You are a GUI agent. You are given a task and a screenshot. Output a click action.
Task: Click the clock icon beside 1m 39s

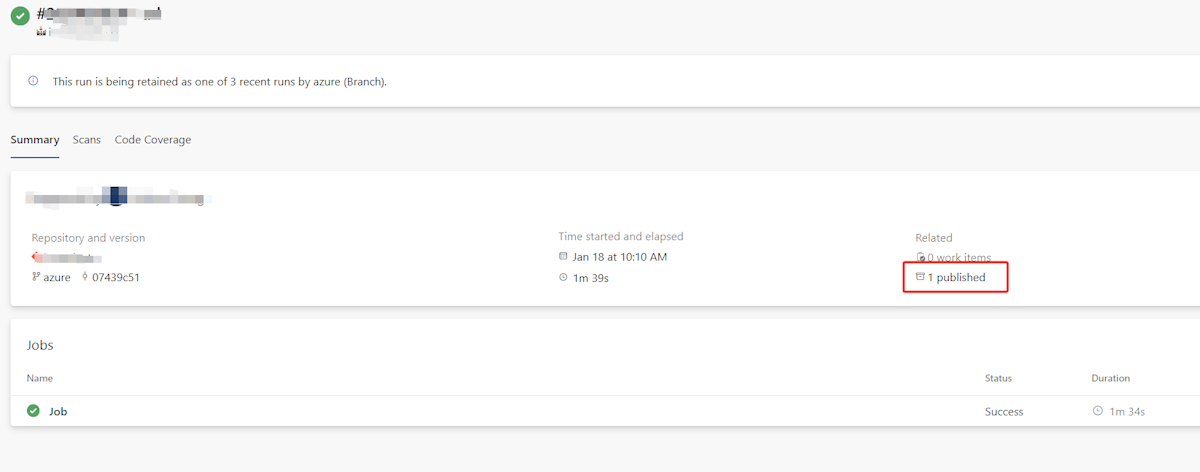point(563,277)
